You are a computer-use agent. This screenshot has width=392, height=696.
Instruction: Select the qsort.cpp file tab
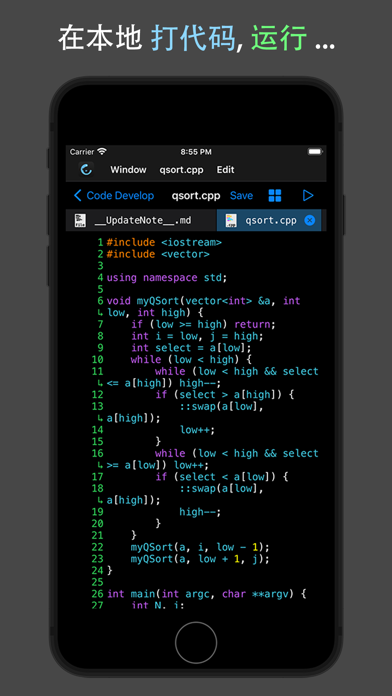coord(269,220)
